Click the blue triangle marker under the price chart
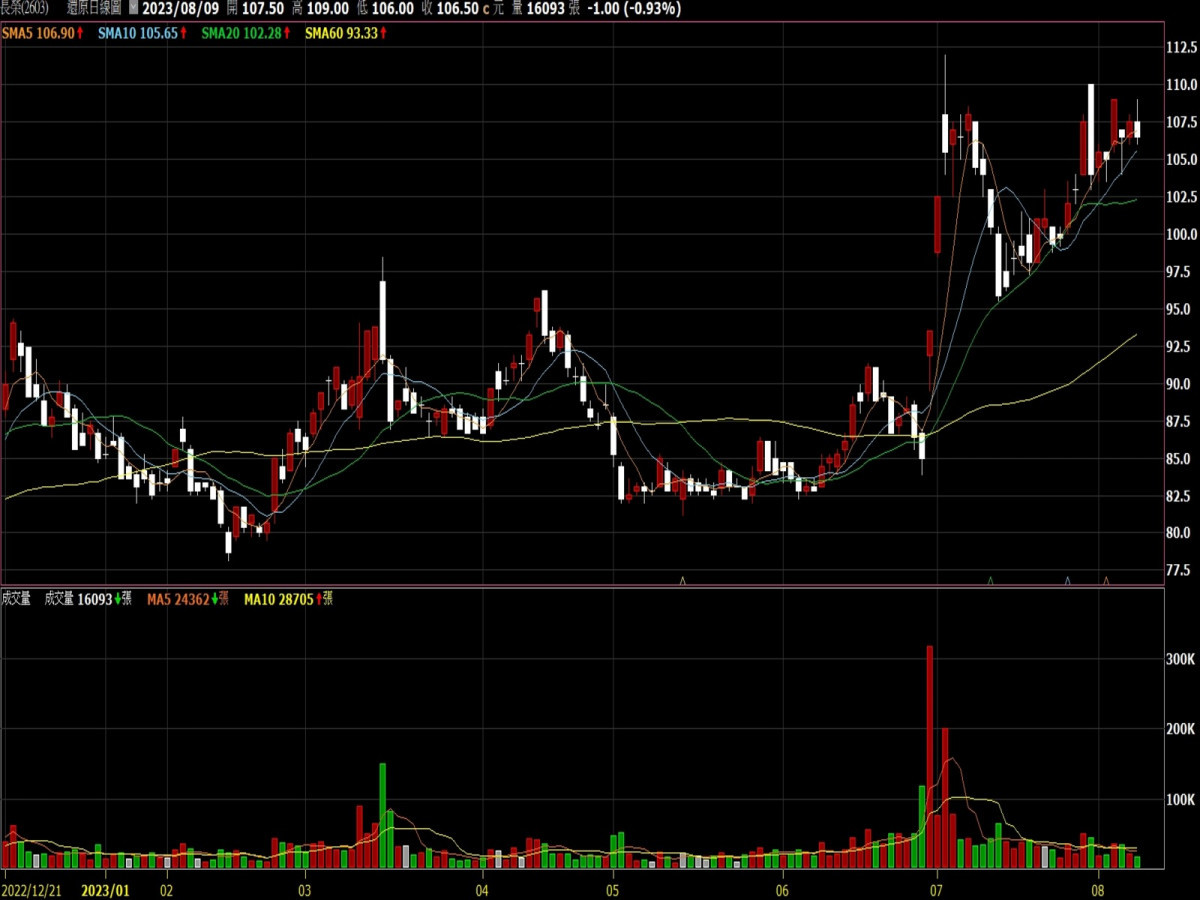1200x900 pixels. [1067, 580]
